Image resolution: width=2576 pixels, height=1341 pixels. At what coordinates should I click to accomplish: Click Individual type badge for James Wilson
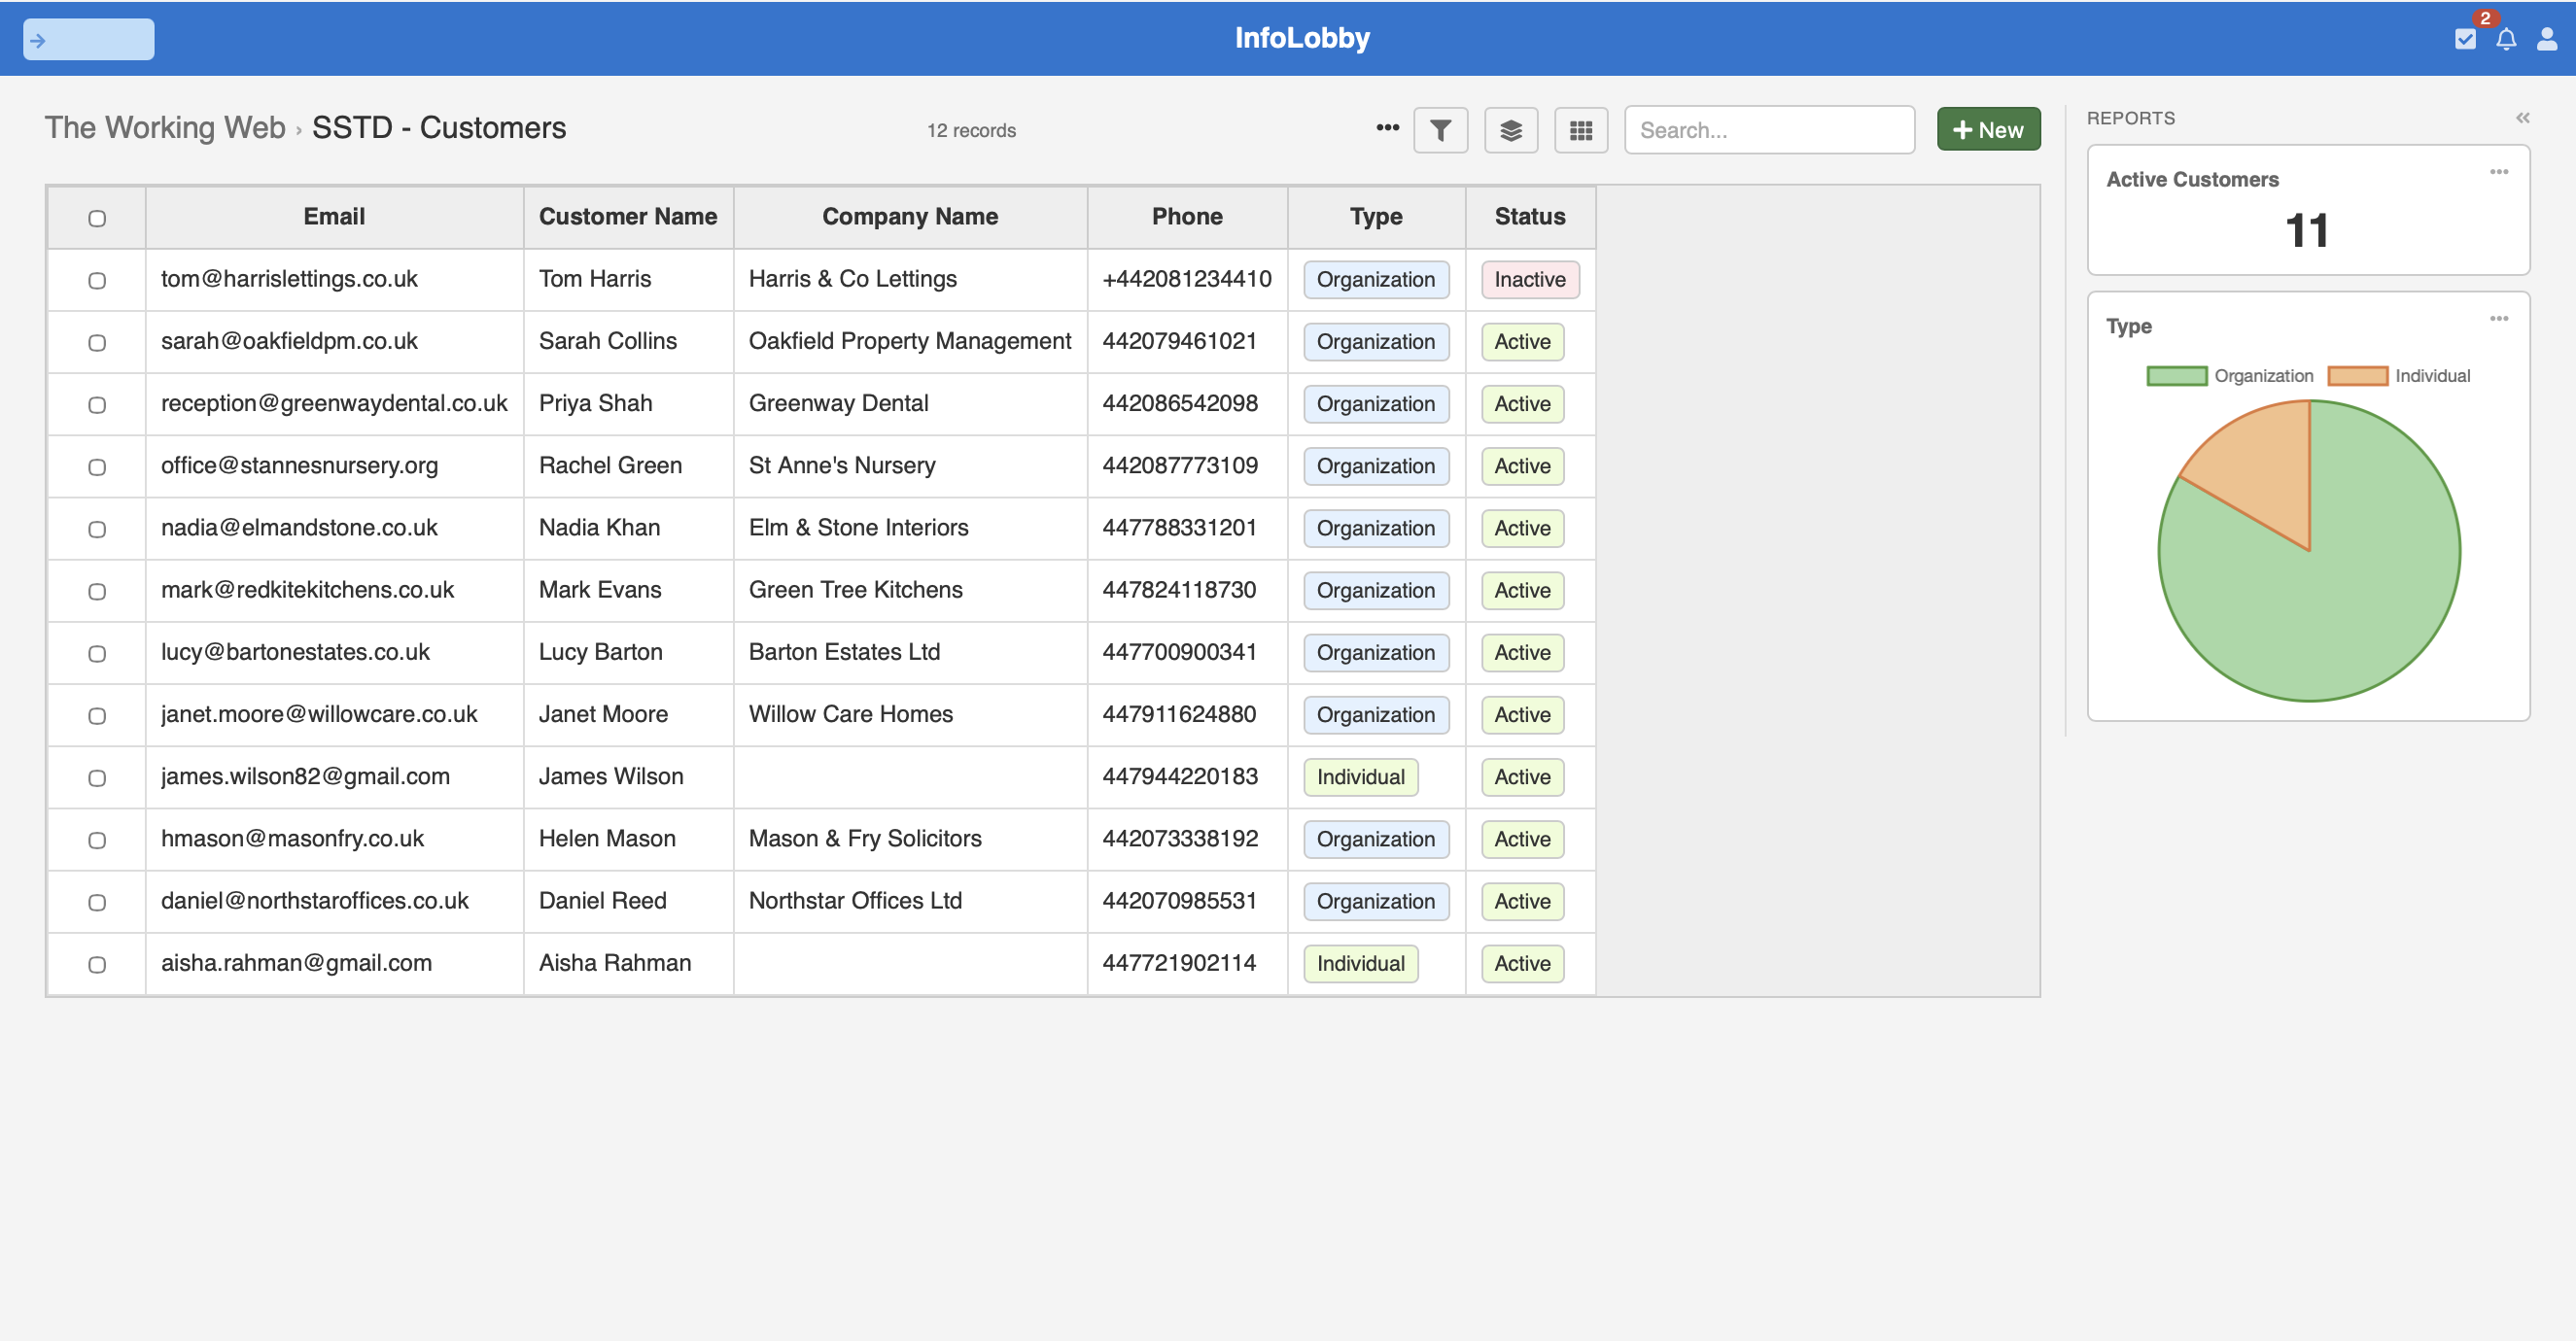click(x=1360, y=777)
